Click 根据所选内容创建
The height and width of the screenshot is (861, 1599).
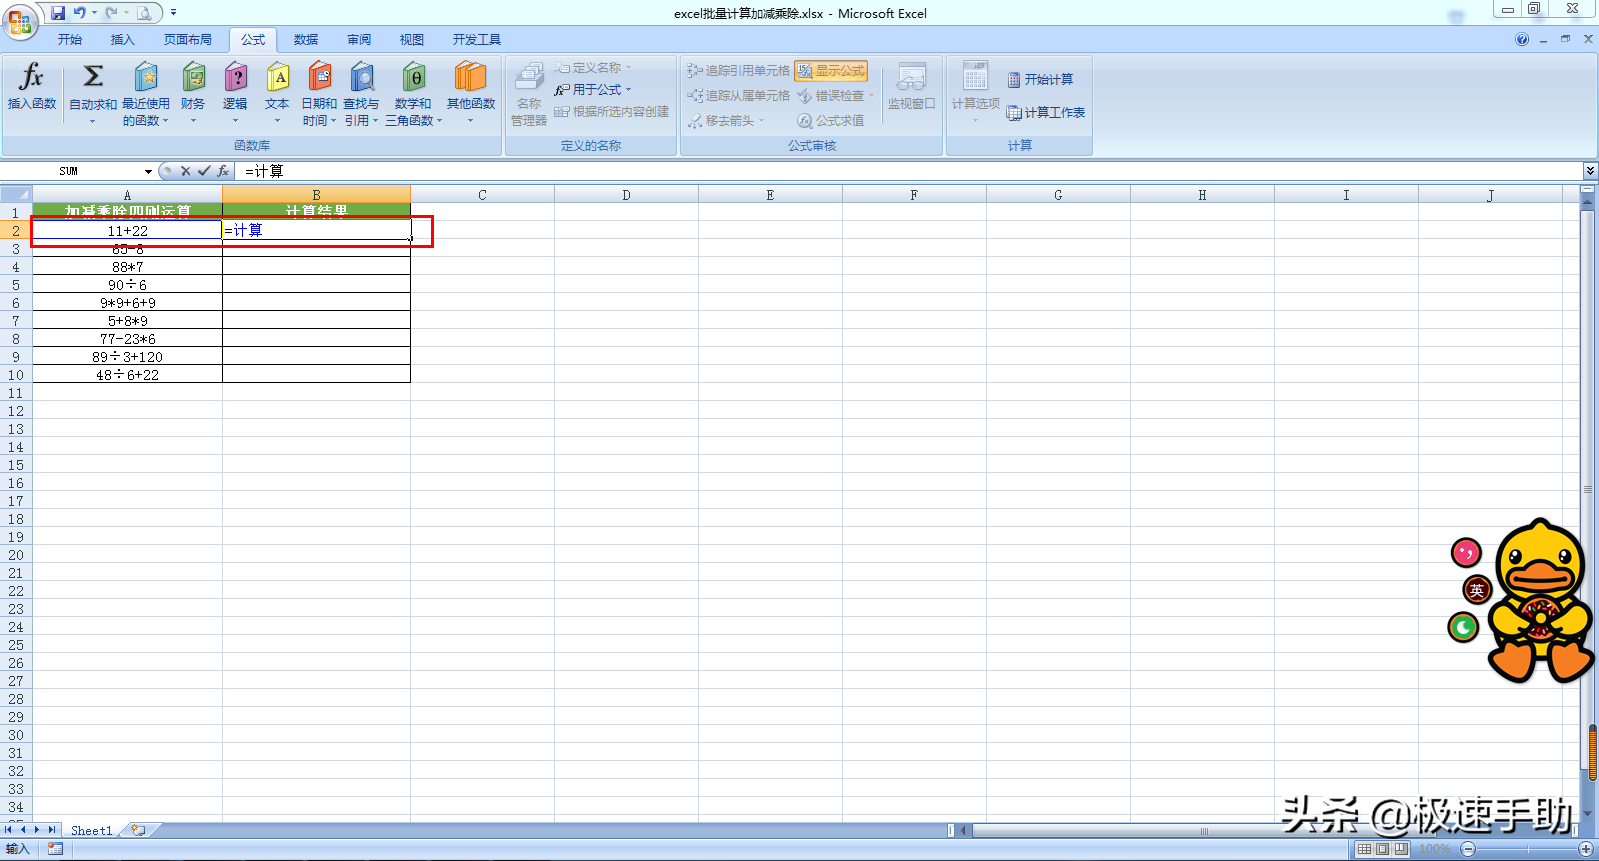pos(611,112)
